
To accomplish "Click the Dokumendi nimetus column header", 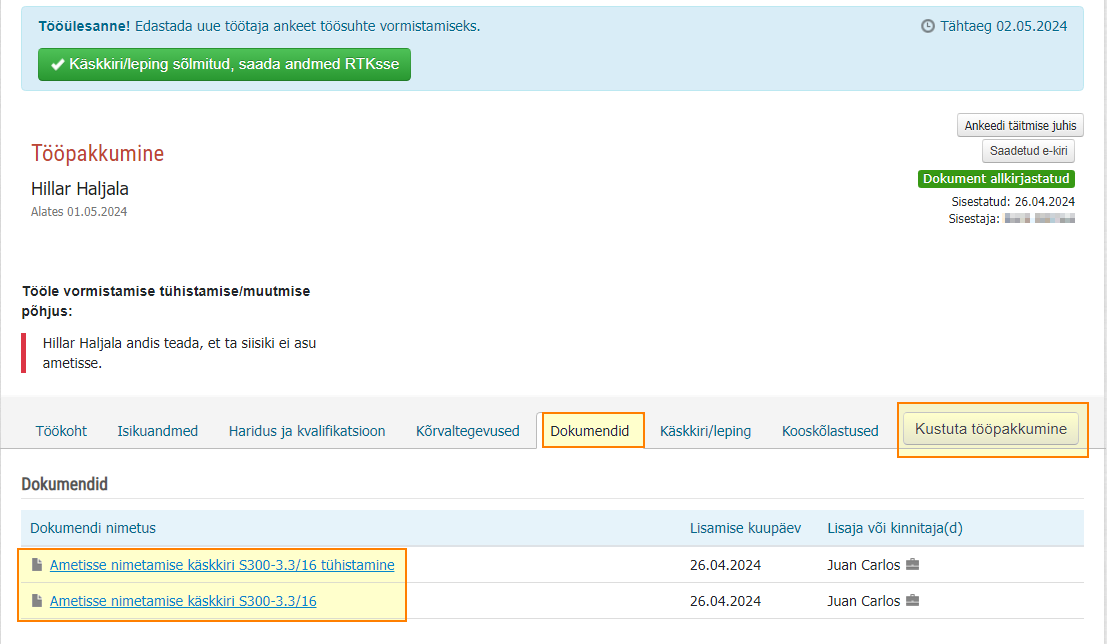I will [92, 528].
